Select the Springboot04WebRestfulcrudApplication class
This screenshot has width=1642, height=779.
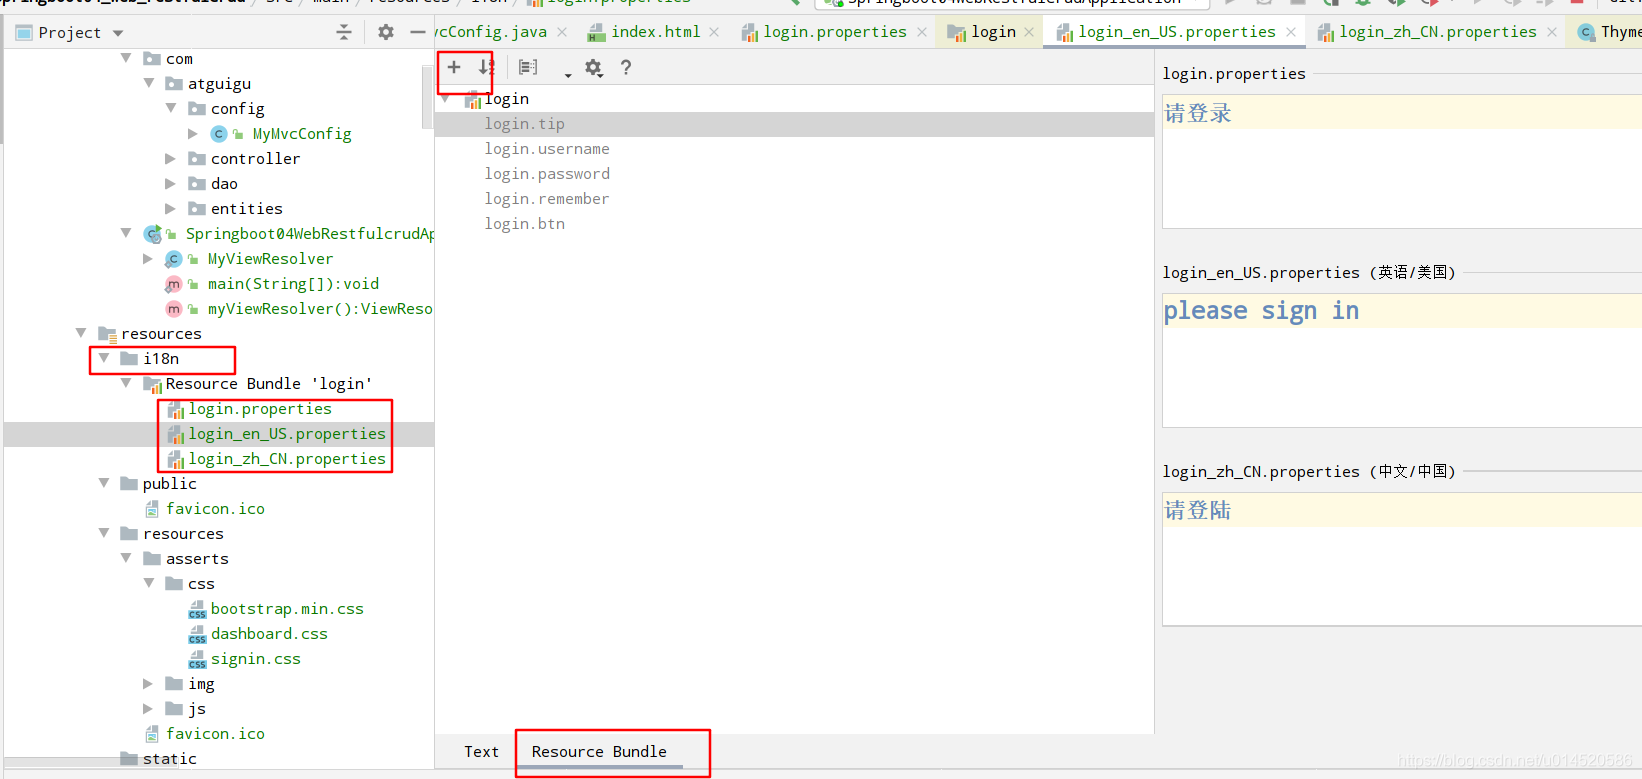pyautogui.click(x=310, y=233)
